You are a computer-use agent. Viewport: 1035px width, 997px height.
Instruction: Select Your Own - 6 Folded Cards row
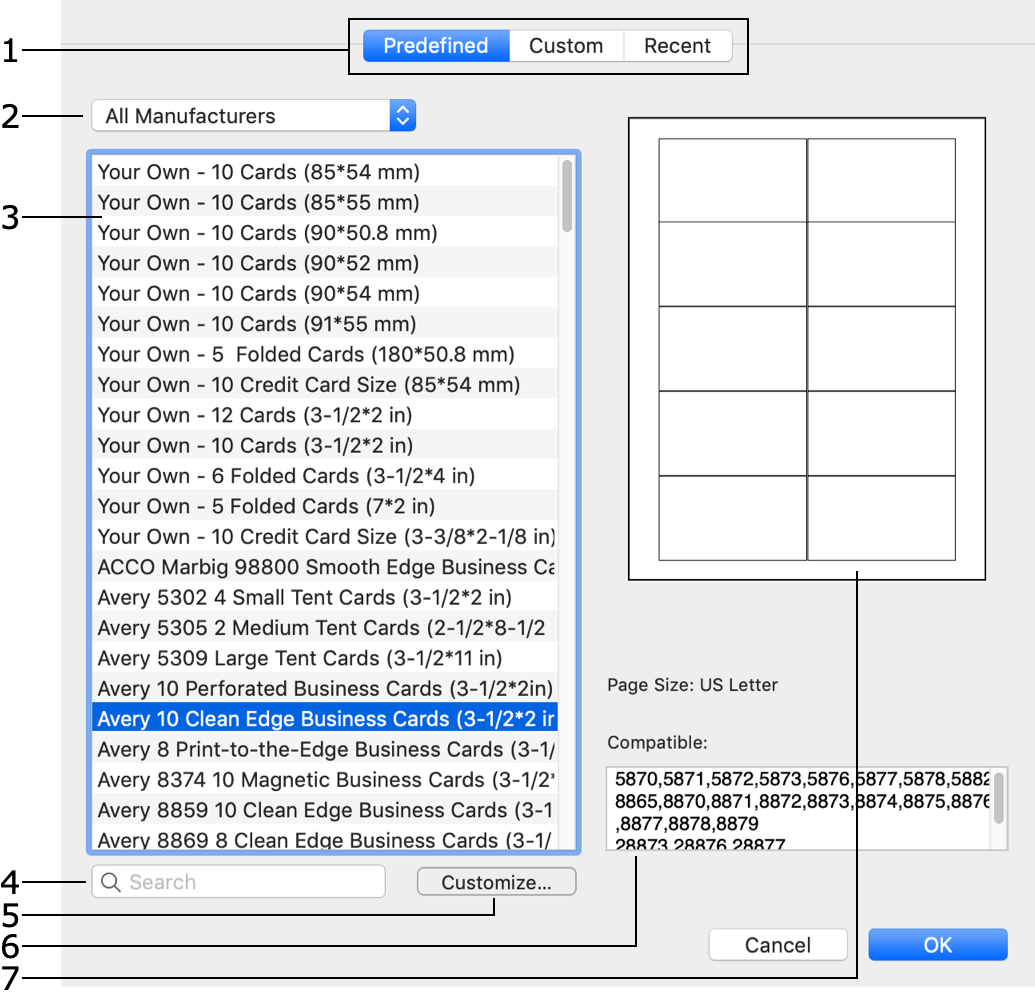(325, 475)
